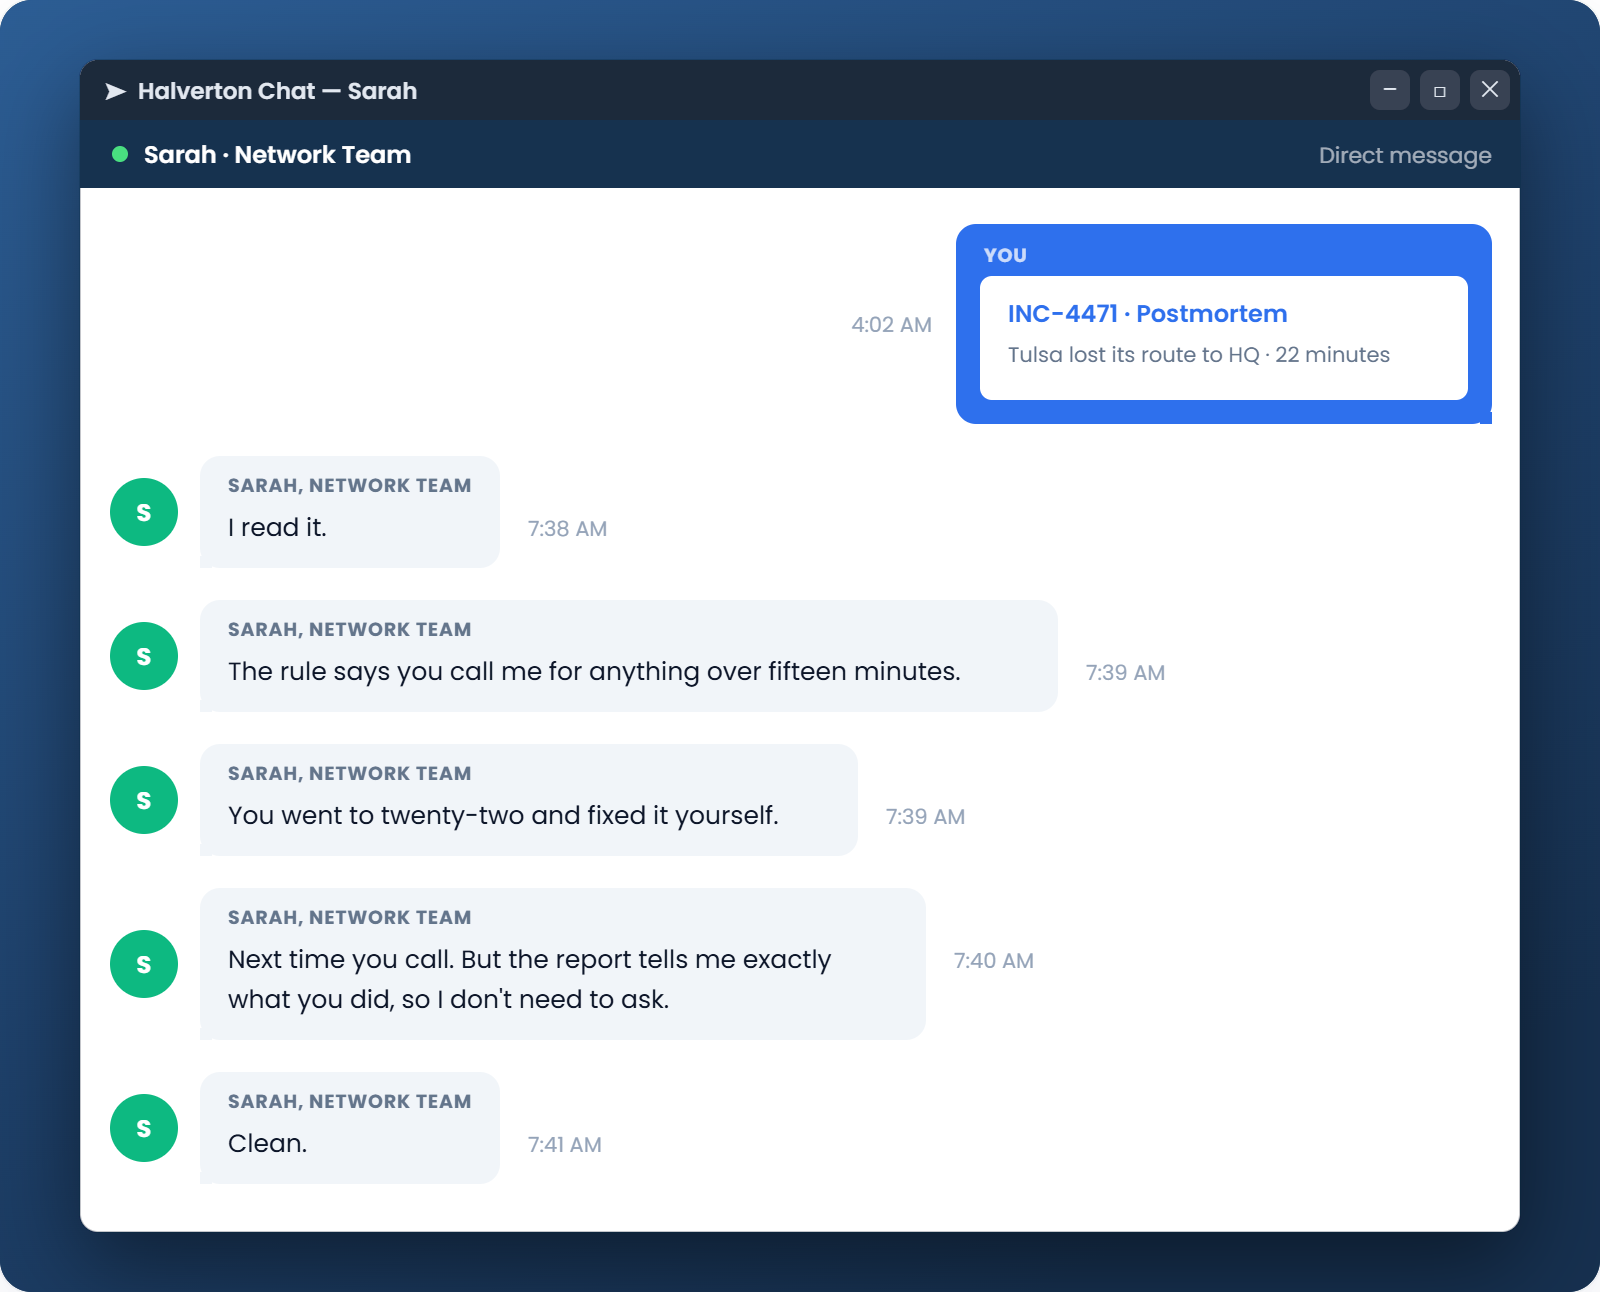Click the 7:38 AM timestamp
This screenshot has width=1600, height=1292.
pyautogui.click(x=567, y=529)
